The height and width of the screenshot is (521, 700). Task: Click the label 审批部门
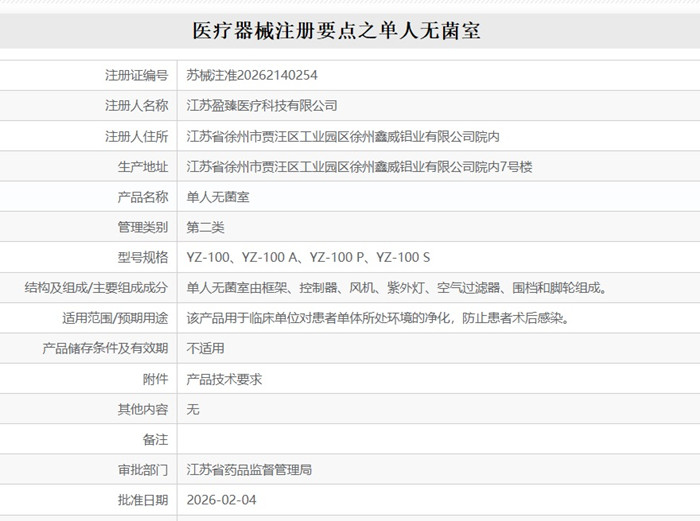click(143, 470)
